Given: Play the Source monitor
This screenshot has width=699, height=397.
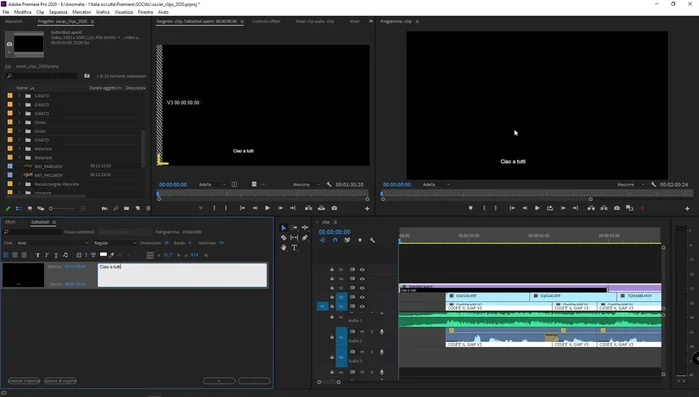Looking at the screenshot, I should pyautogui.click(x=267, y=208).
